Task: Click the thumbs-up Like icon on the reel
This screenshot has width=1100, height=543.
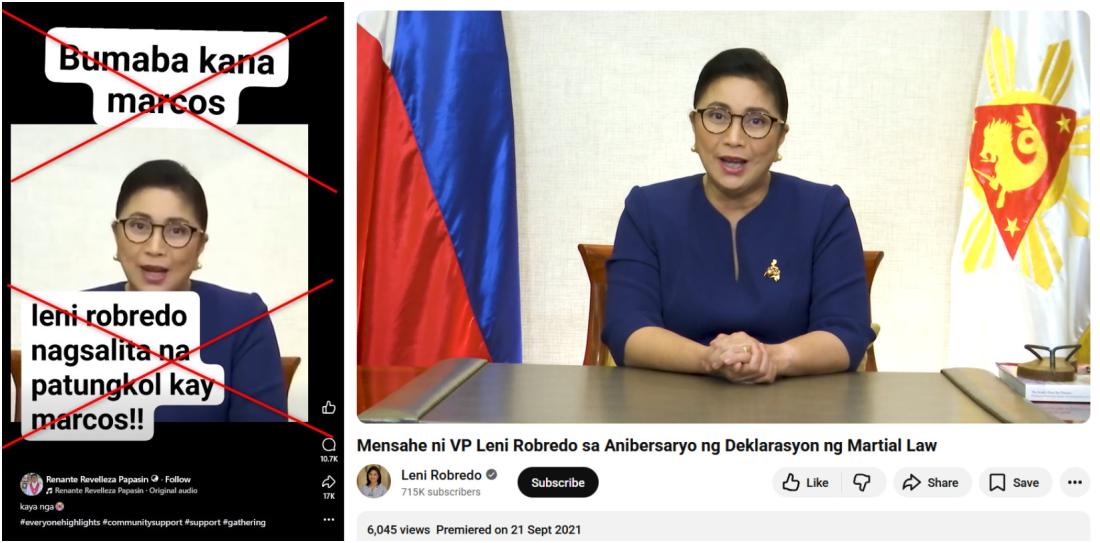Action: click(328, 408)
